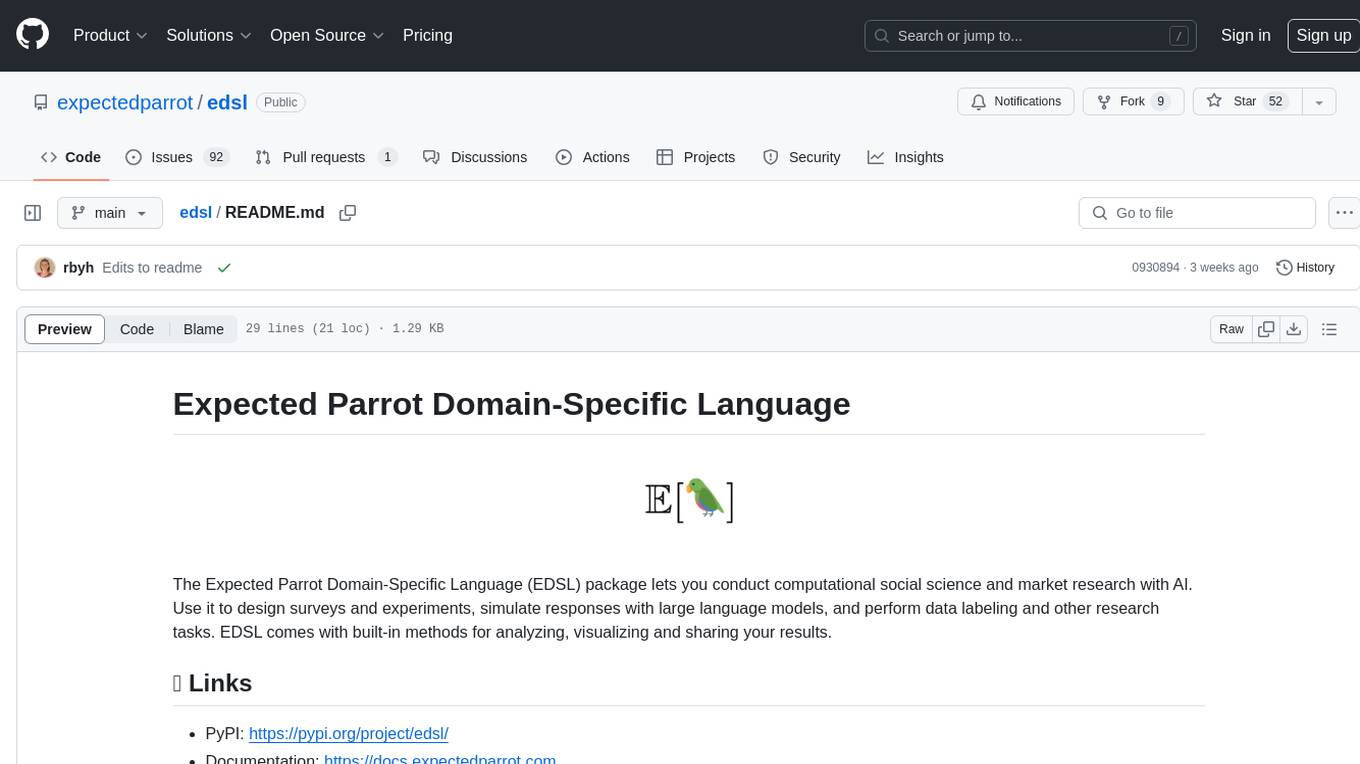Select the Code view
The image size is (1360, 764).
pyautogui.click(x=137, y=329)
